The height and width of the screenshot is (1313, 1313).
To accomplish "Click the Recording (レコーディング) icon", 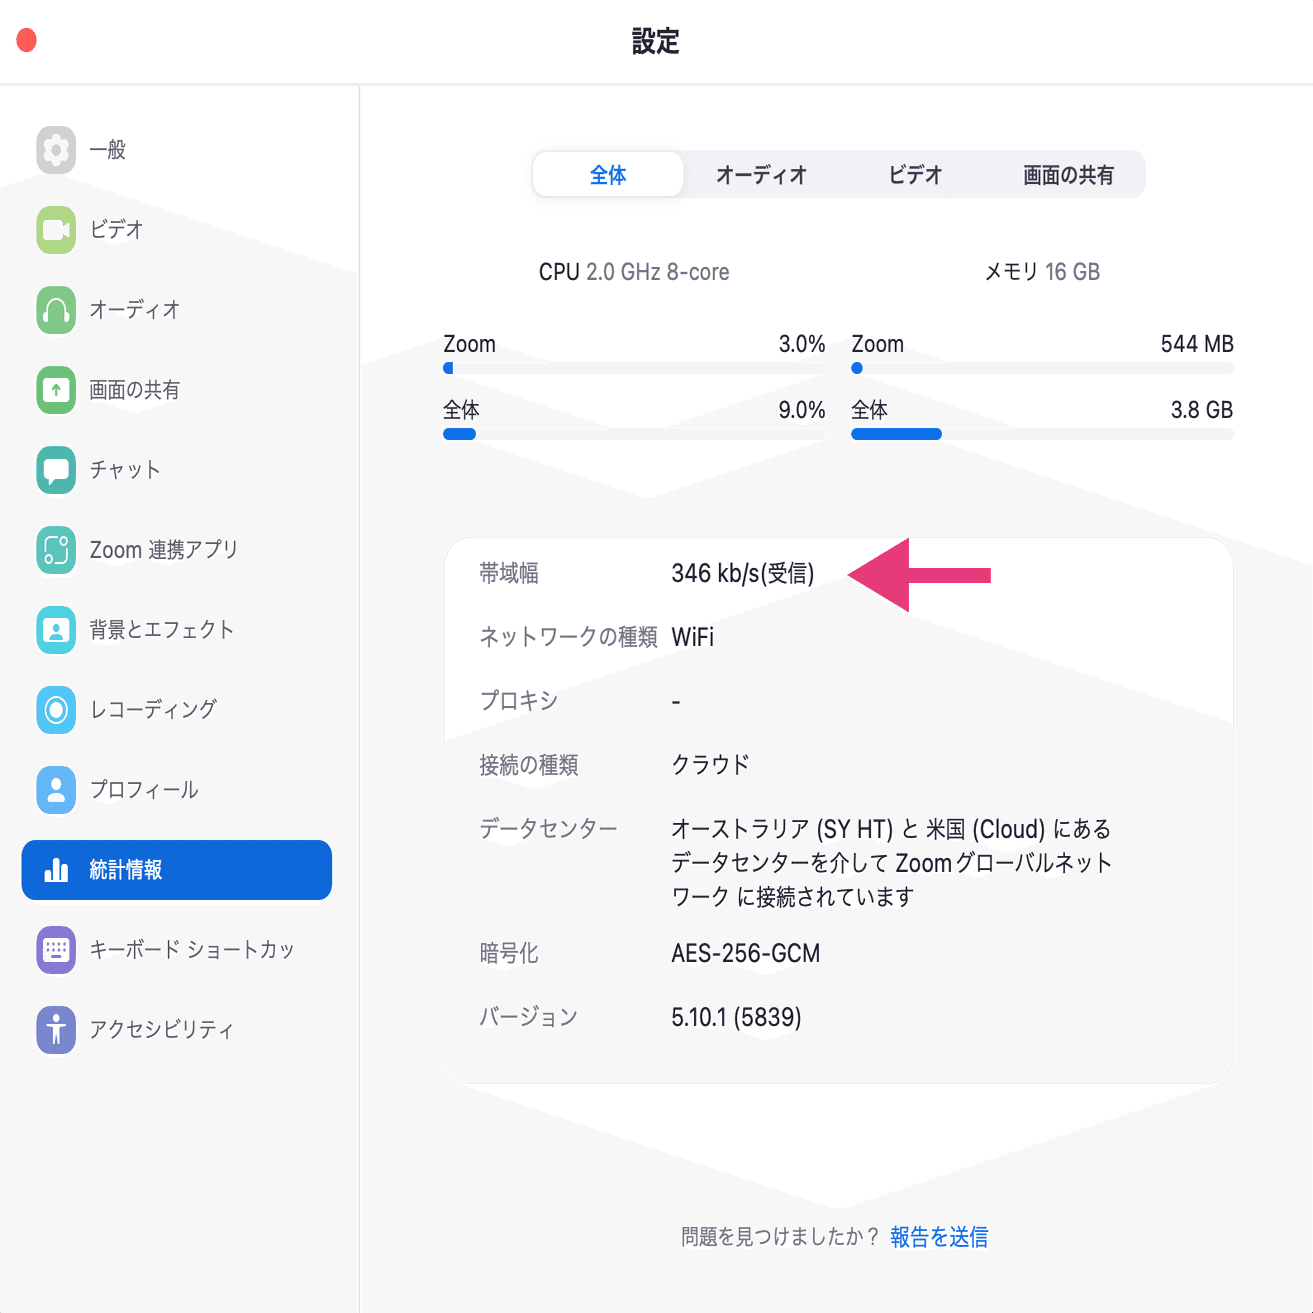I will pyautogui.click(x=56, y=710).
